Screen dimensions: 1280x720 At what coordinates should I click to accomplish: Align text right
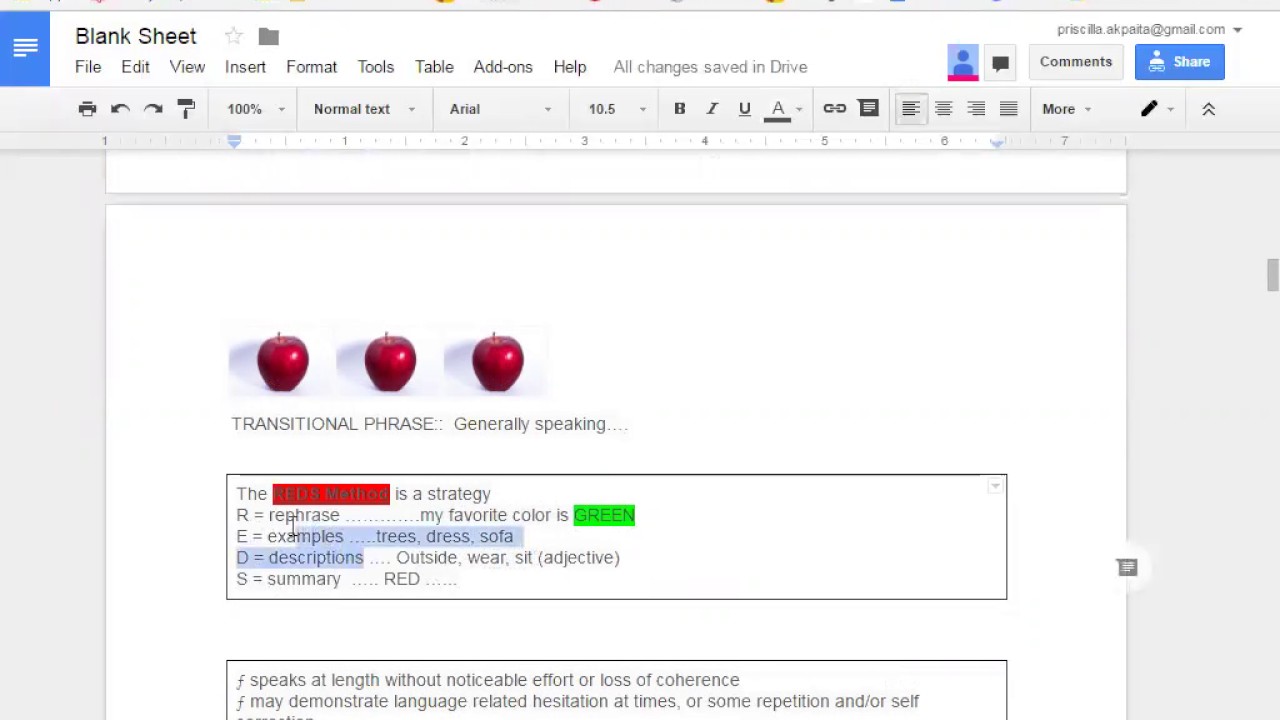pos(976,109)
